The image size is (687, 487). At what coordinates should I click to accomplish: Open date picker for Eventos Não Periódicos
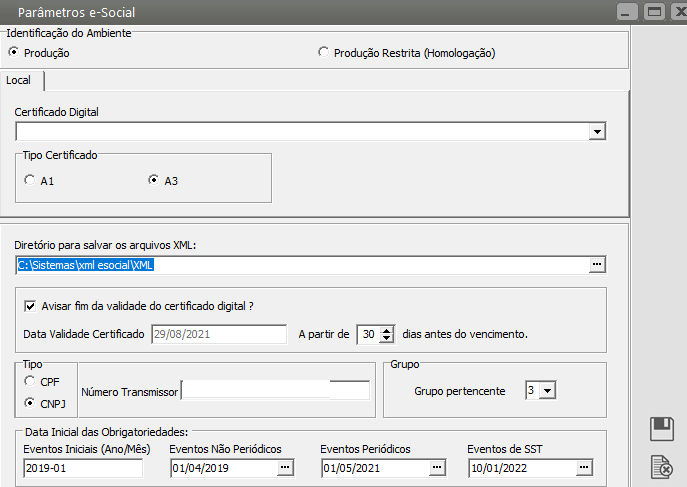click(285, 467)
